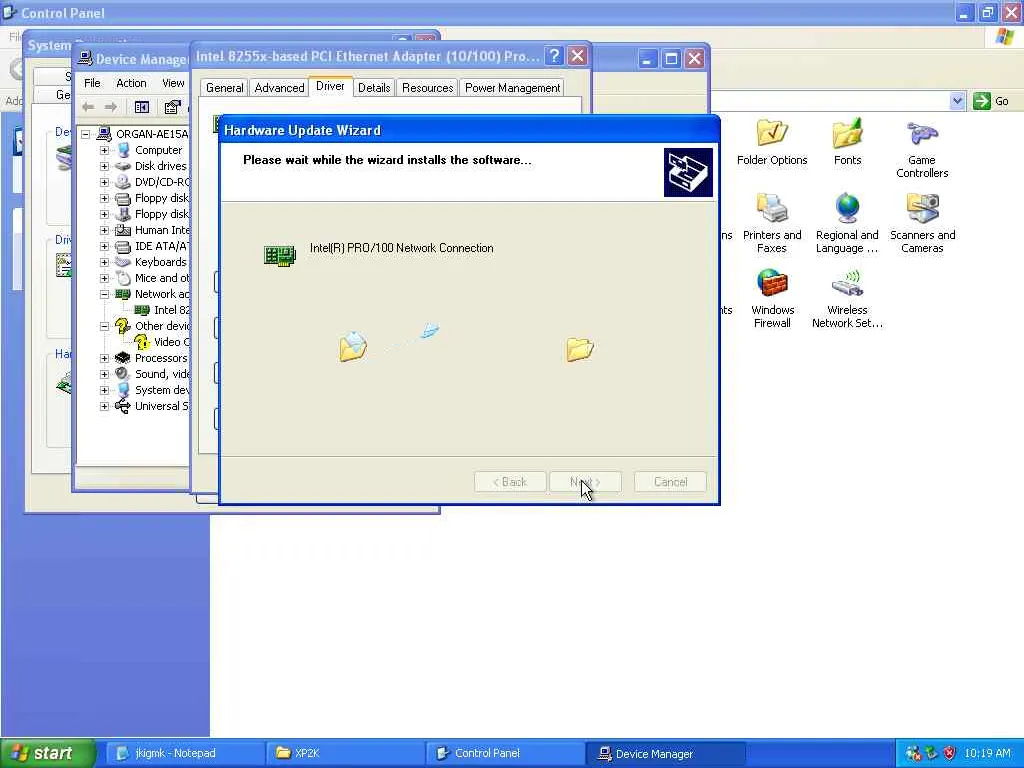Click the DVD/CD-ROM drives device icon
Viewport: 1024px width, 768px height.
coord(123,182)
